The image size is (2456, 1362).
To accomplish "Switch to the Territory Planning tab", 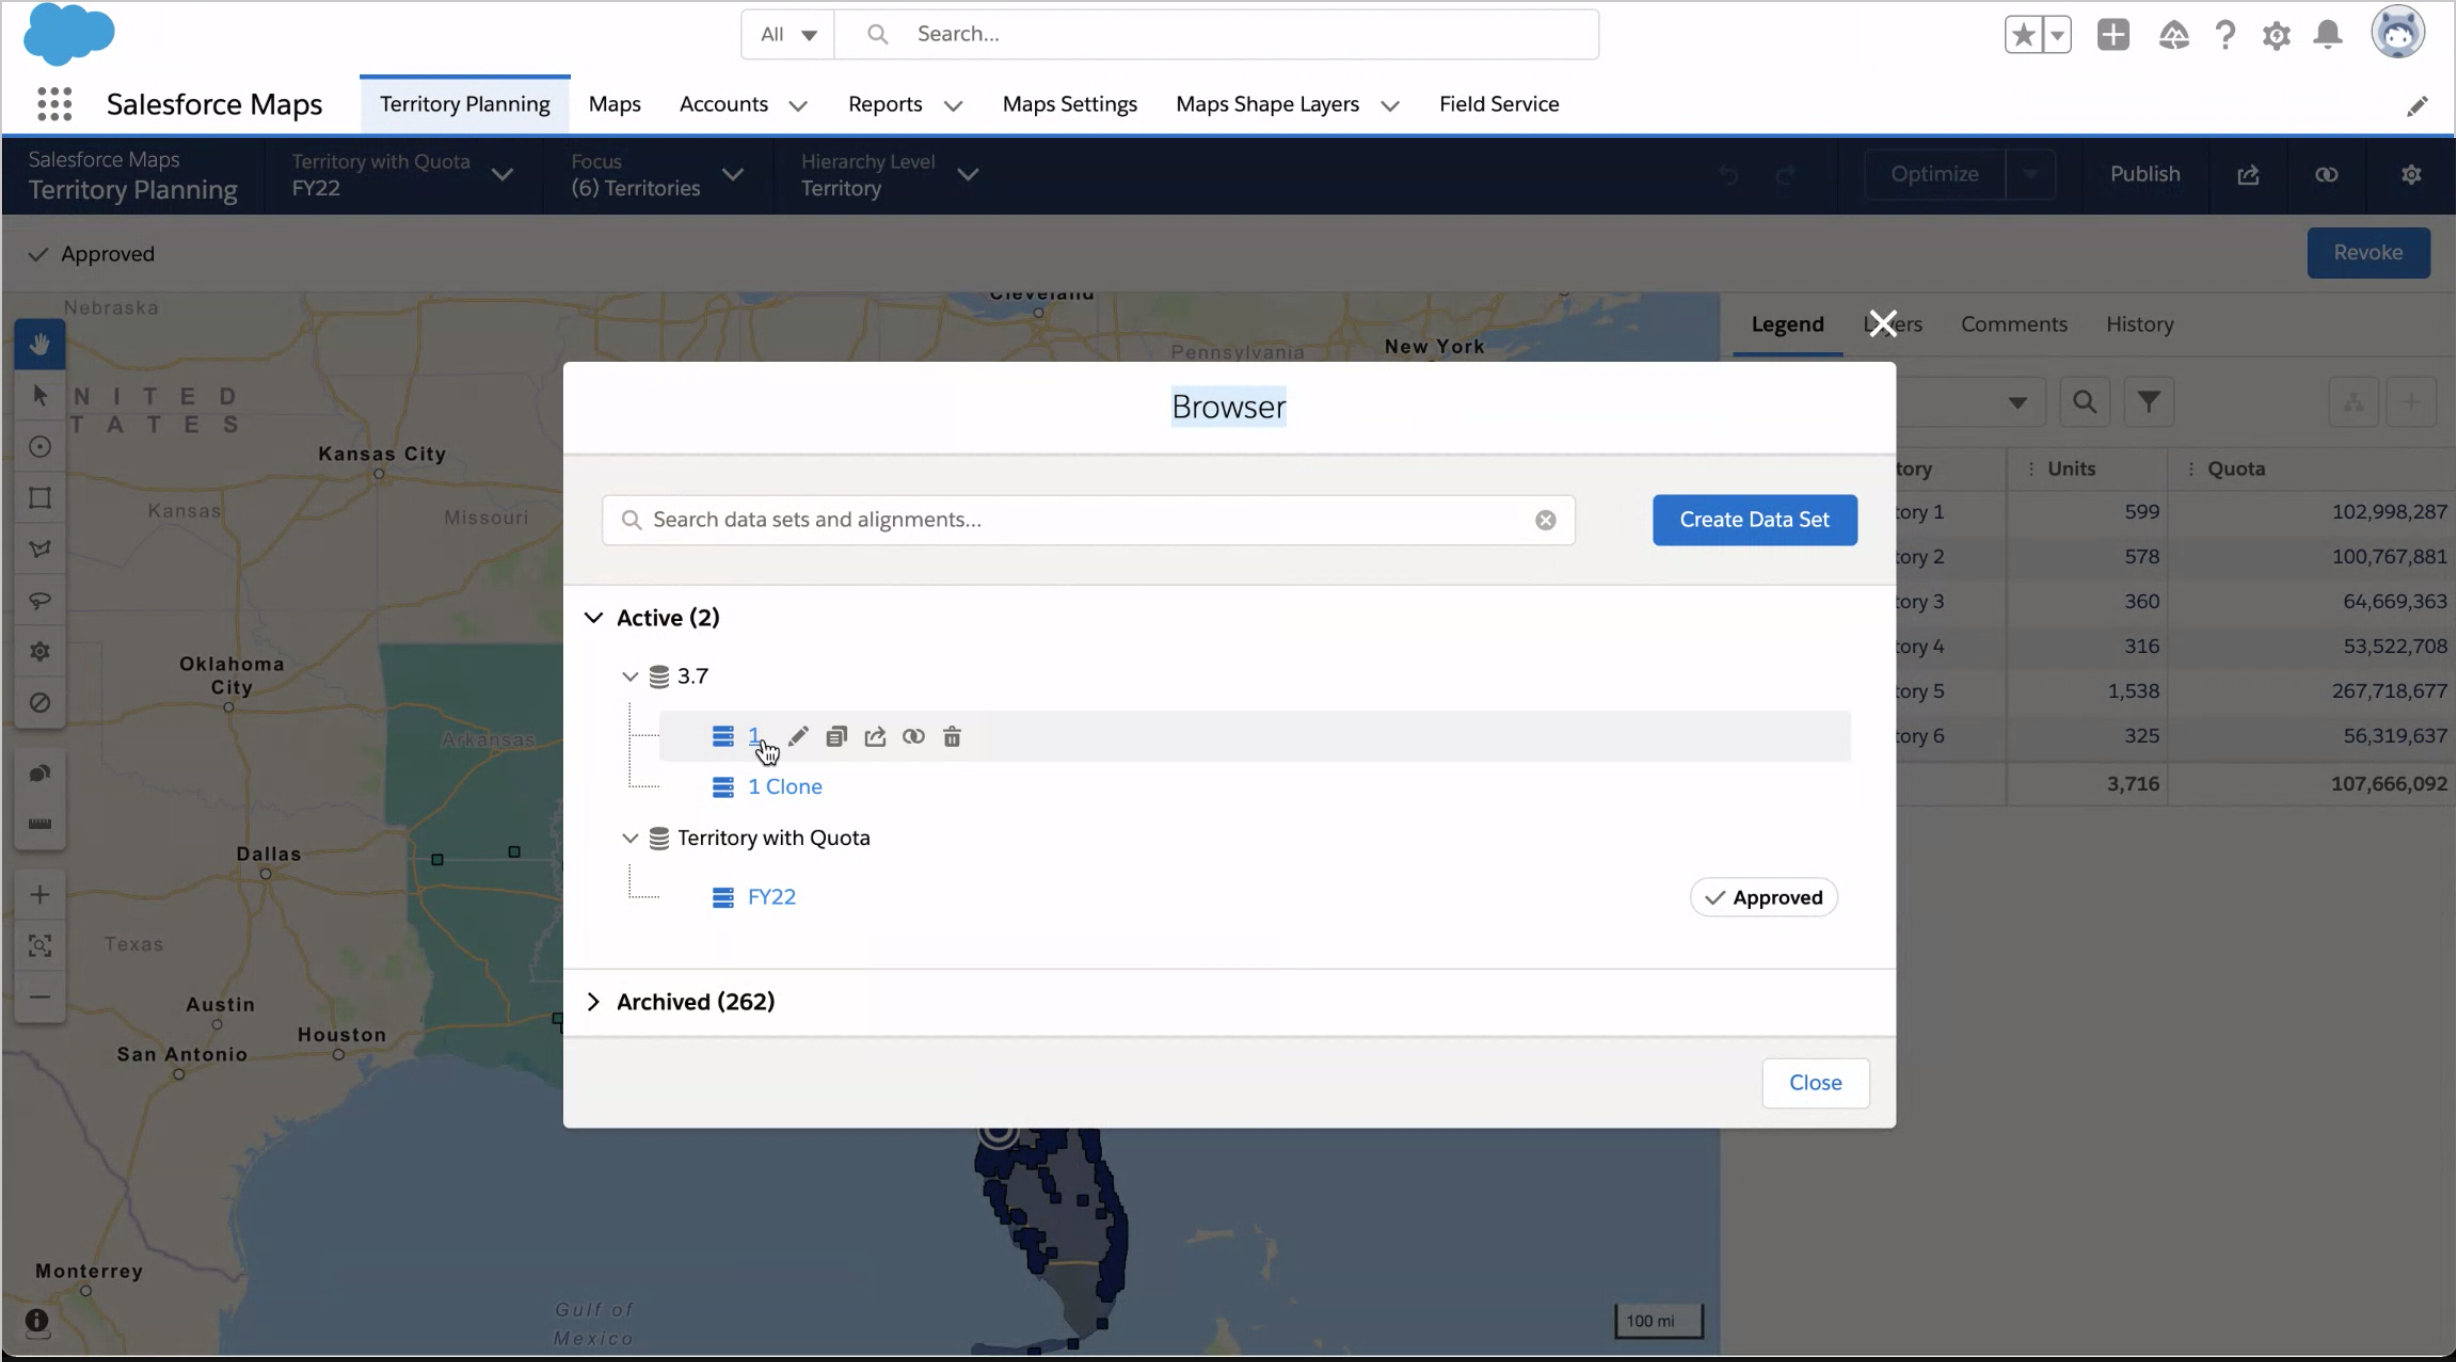I will pos(465,104).
